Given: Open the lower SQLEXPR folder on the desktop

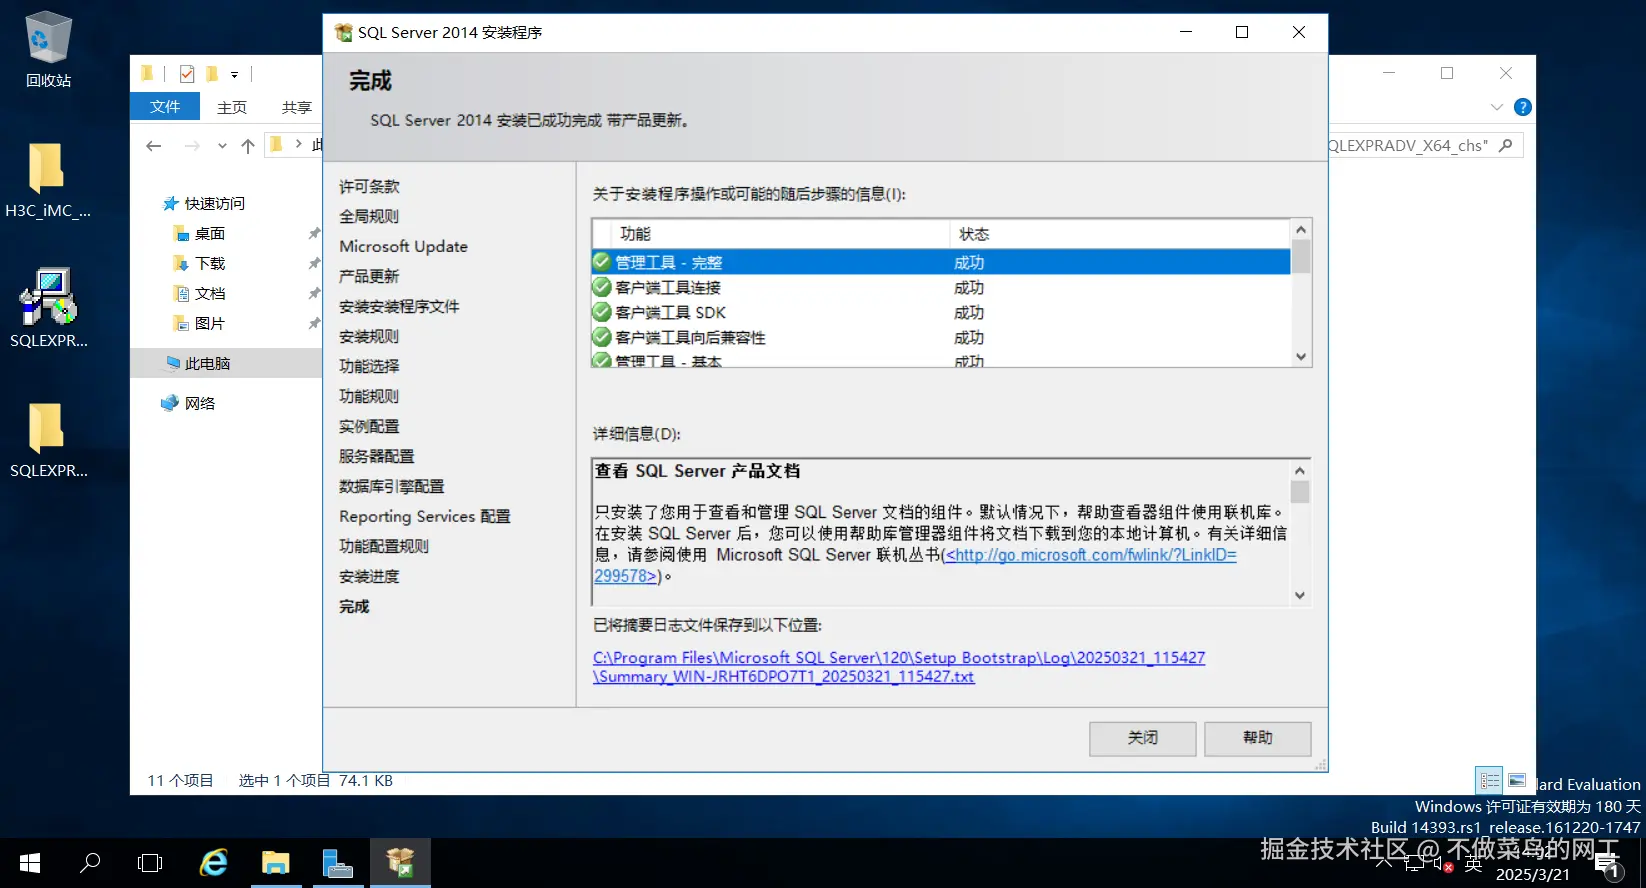Looking at the screenshot, I should (48, 440).
